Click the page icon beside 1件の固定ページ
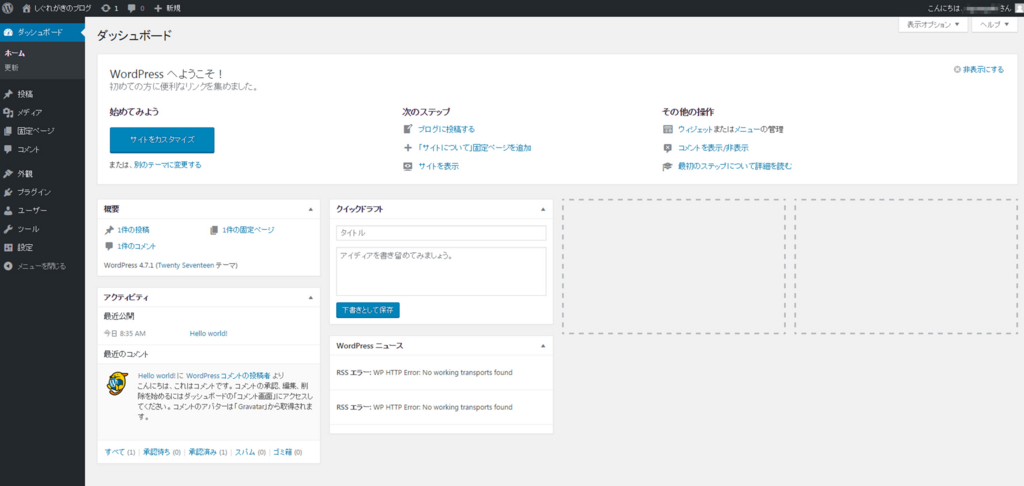 pos(214,230)
